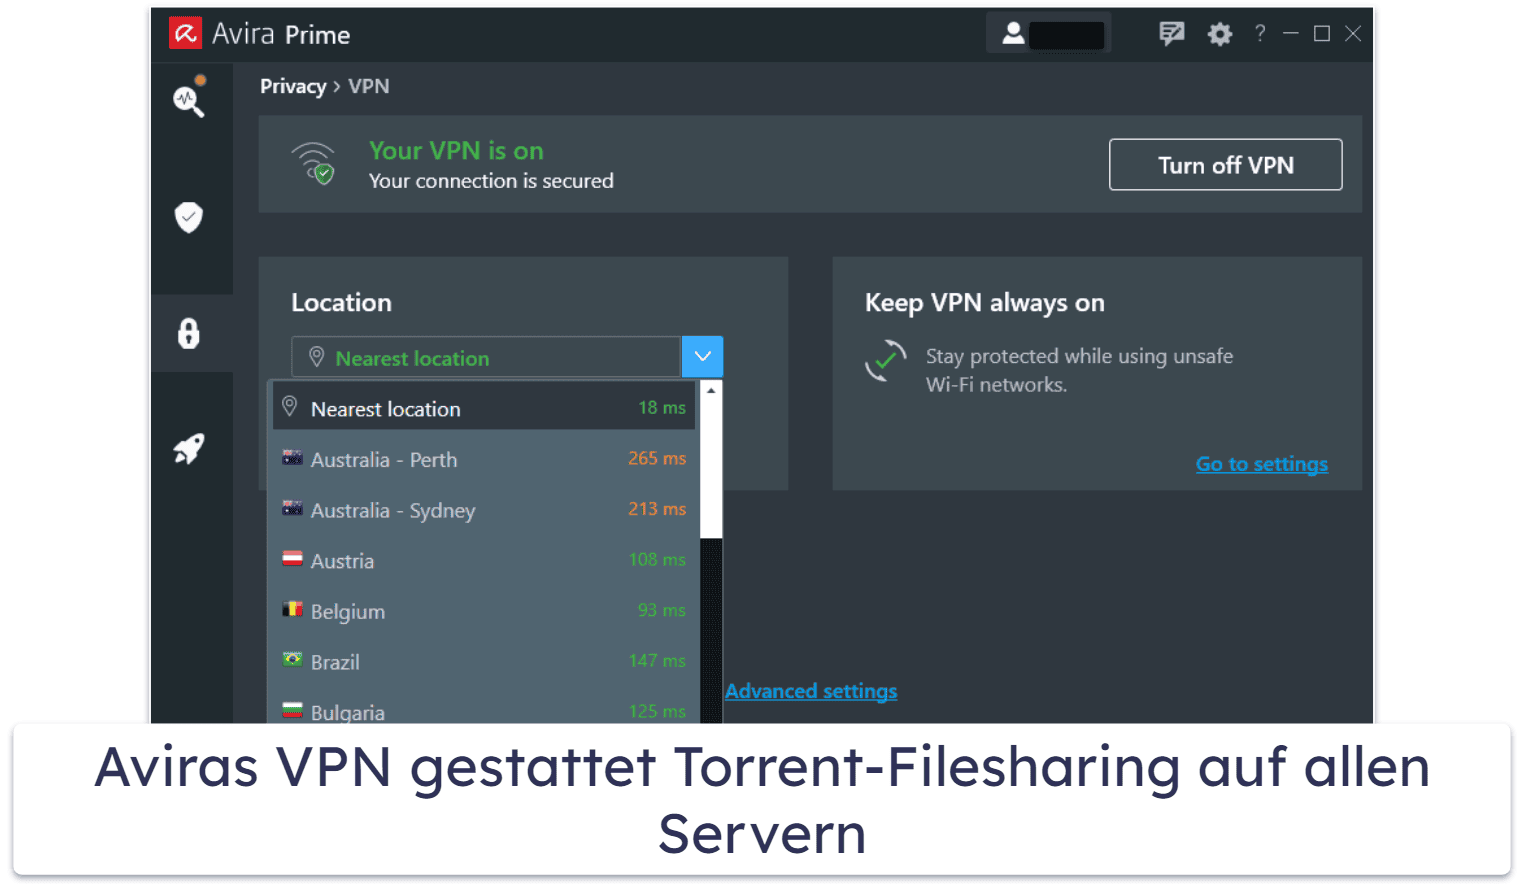Collapse the location dropdown with blue arrow
The height and width of the screenshot is (884, 1525).
[702, 357]
